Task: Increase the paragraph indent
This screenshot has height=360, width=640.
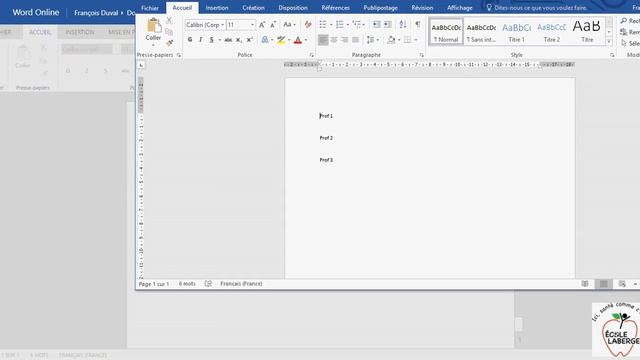Action: tap(388, 25)
